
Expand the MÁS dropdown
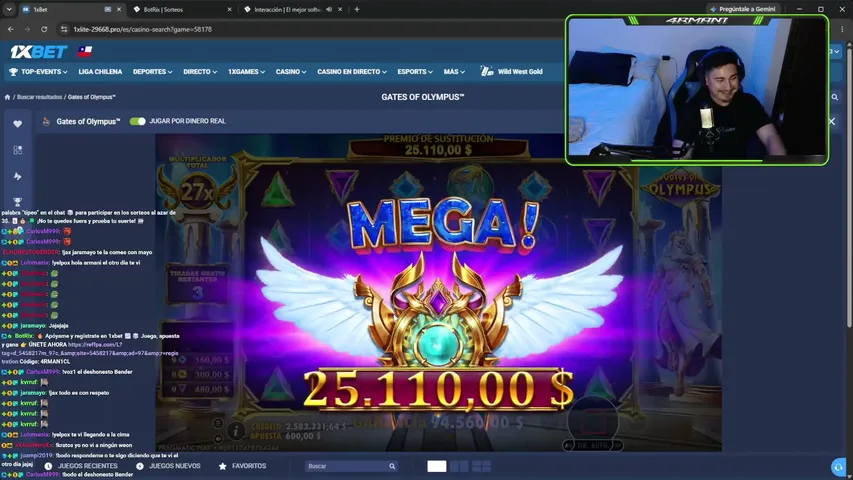coord(454,72)
